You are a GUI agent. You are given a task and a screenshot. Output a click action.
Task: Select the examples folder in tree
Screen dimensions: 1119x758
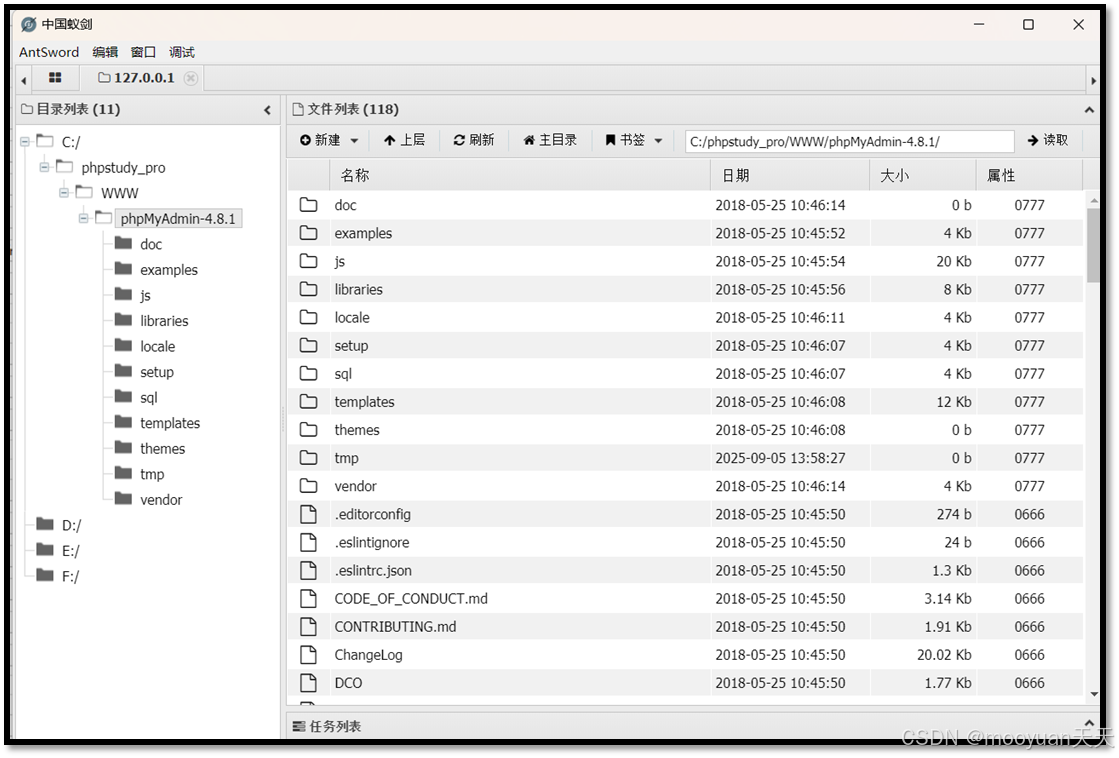click(168, 270)
